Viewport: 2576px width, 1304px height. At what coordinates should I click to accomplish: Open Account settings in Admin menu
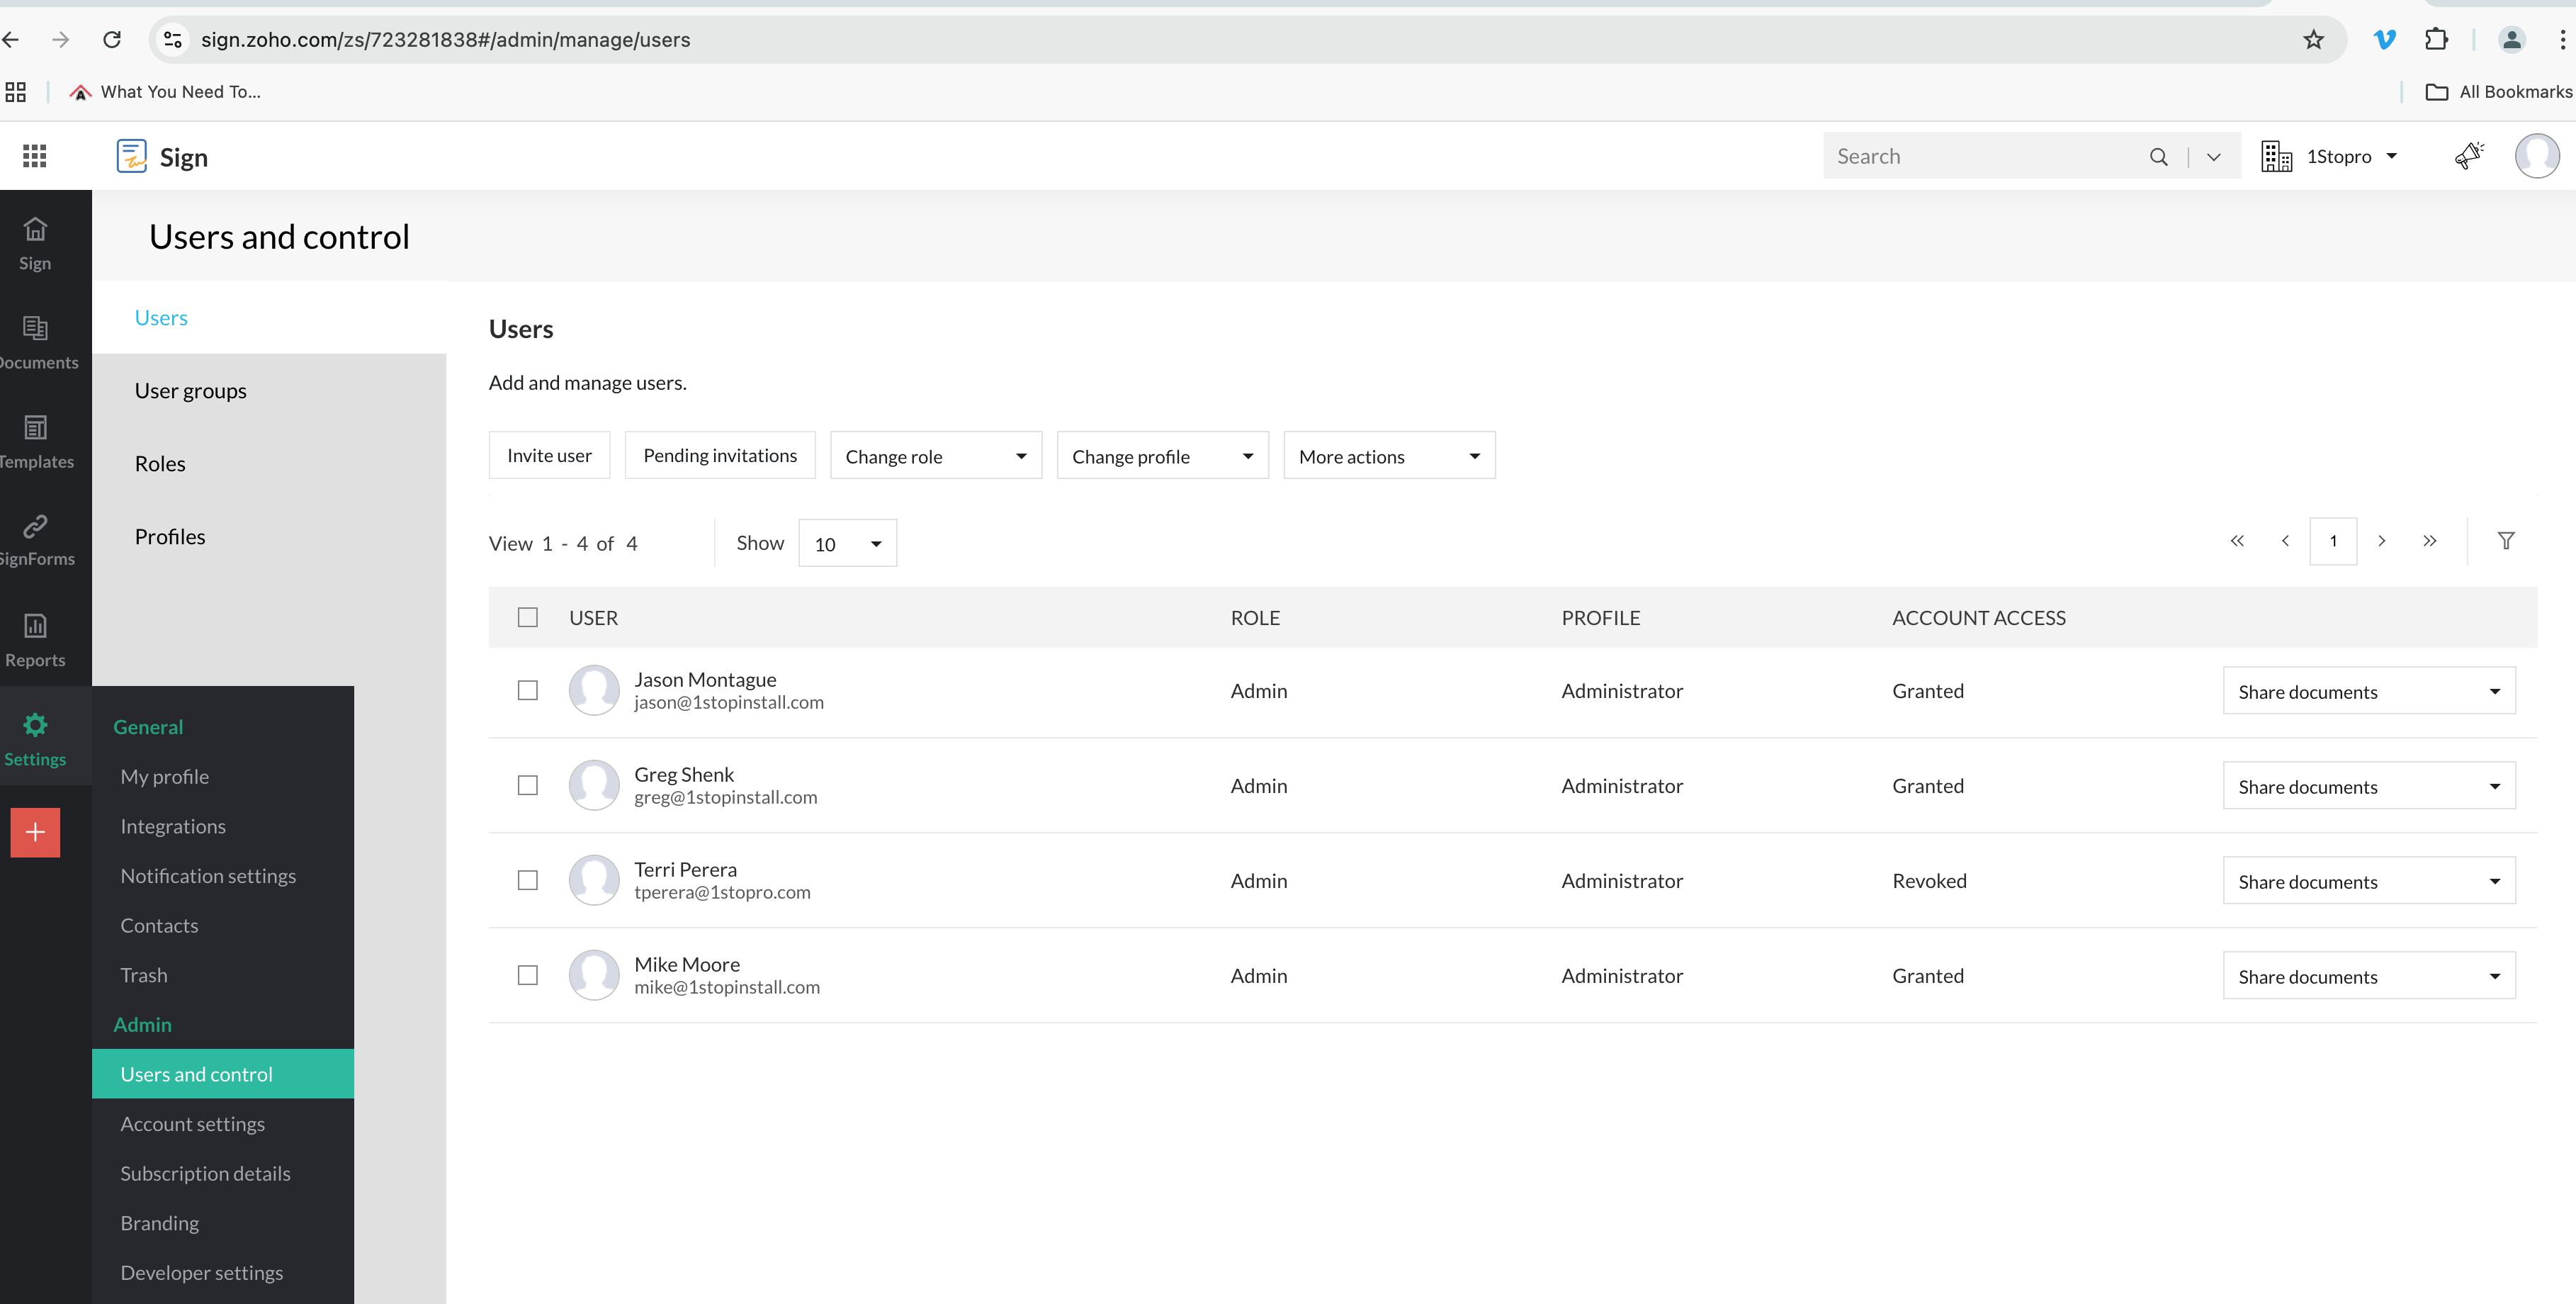pyautogui.click(x=192, y=1124)
